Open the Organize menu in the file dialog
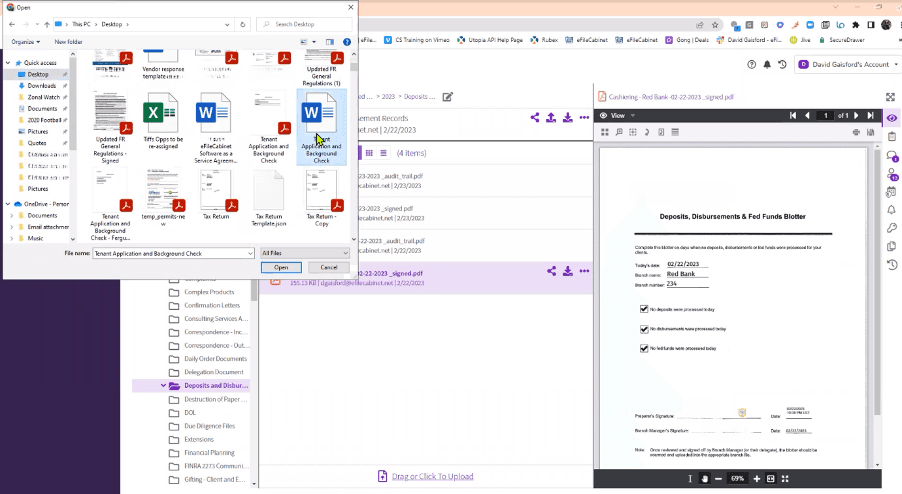The width and height of the screenshot is (902, 494). [25, 42]
